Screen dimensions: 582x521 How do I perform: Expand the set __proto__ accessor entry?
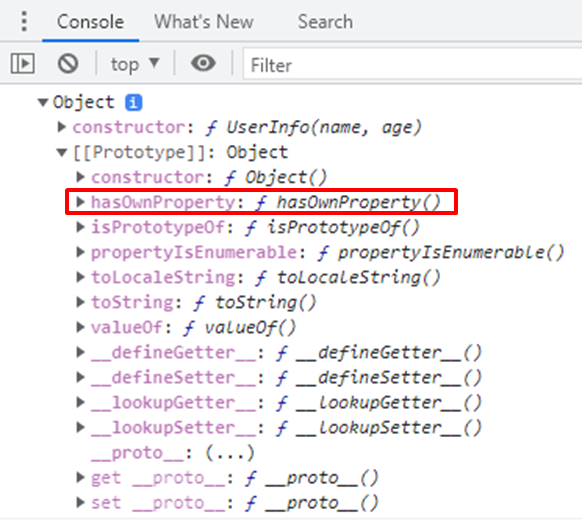point(80,502)
